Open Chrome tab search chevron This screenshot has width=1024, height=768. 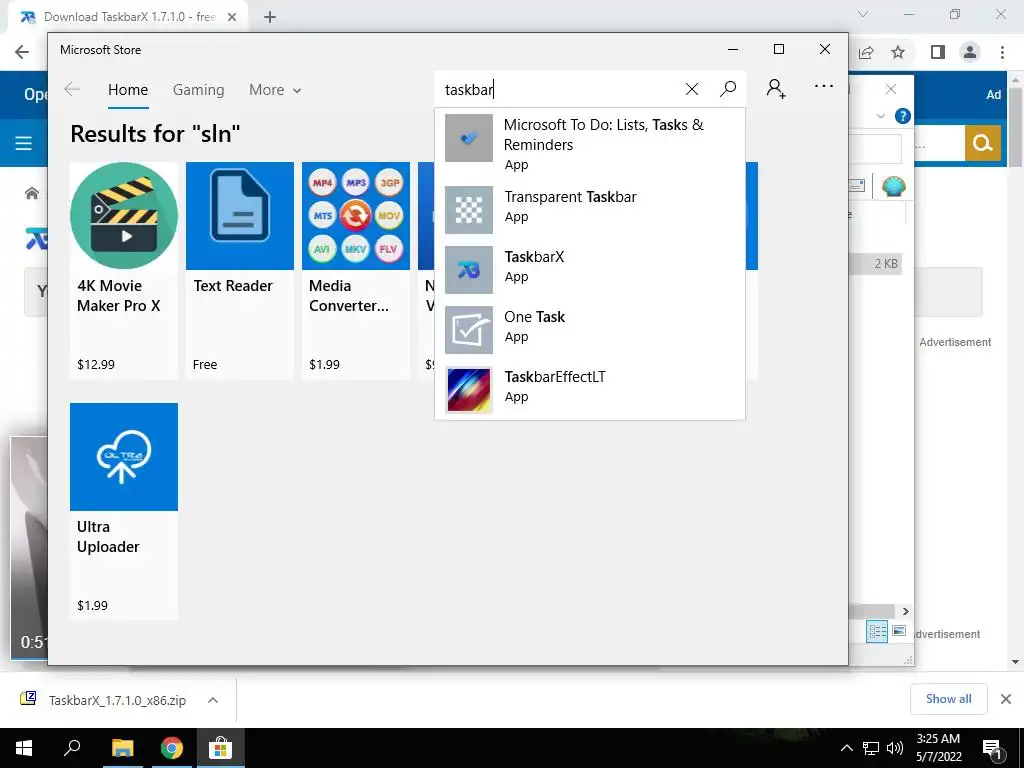point(863,14)
